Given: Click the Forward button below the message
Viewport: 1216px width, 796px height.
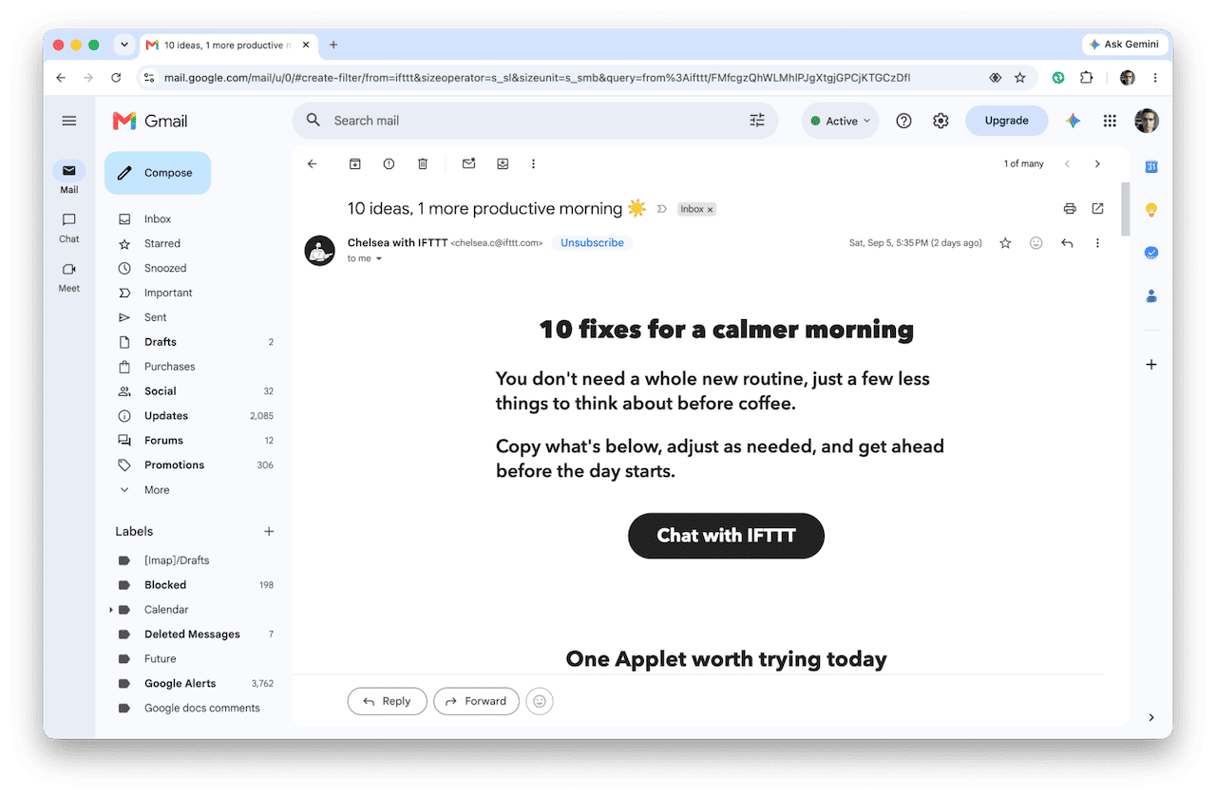Looking at the screenshot, I should 476,701.
